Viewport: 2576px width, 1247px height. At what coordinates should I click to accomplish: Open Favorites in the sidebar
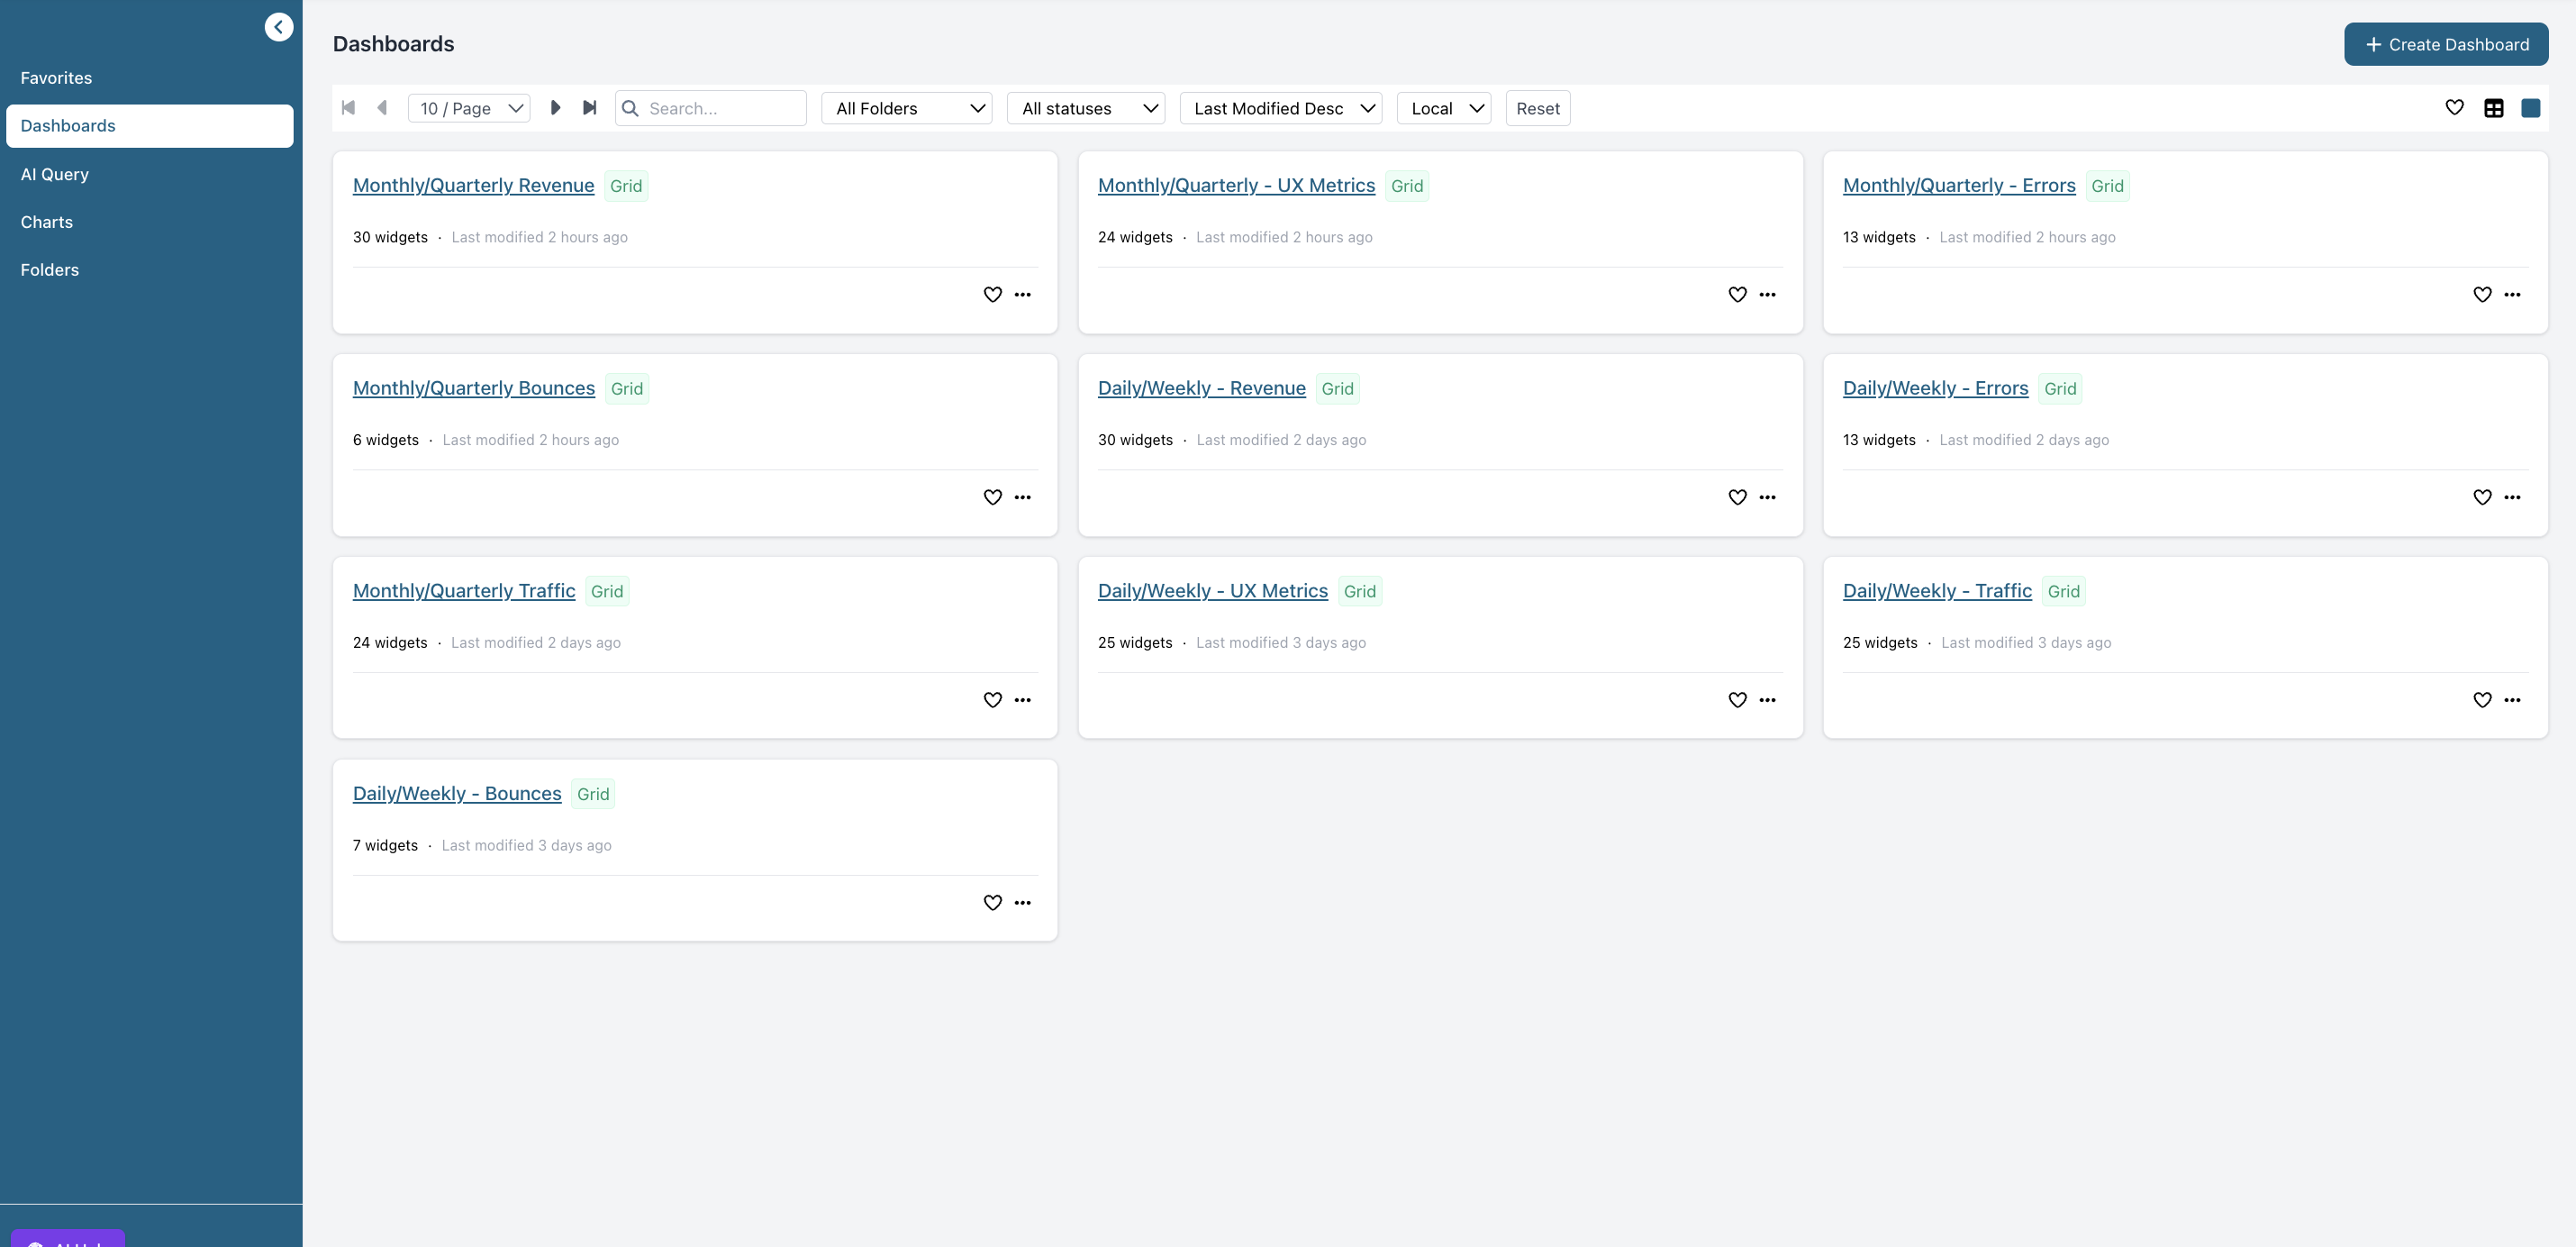pos(150,78)
